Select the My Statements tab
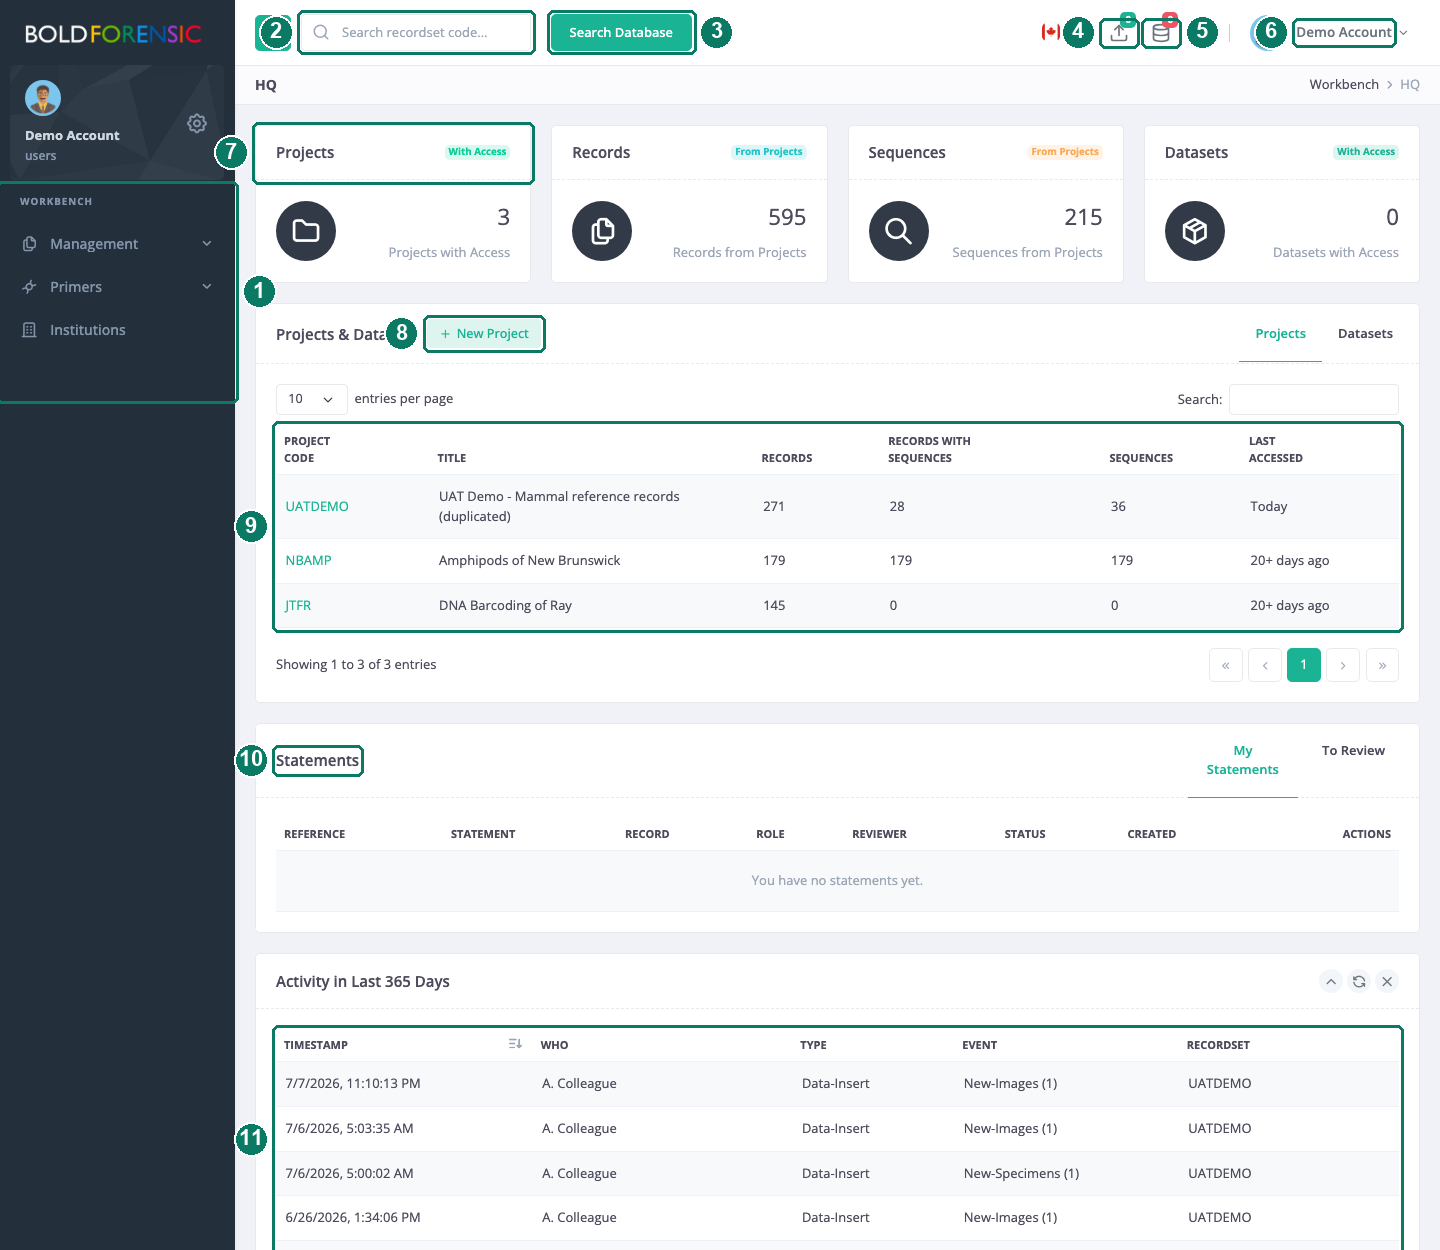 pyautogui.click(x=1243, y=760)
